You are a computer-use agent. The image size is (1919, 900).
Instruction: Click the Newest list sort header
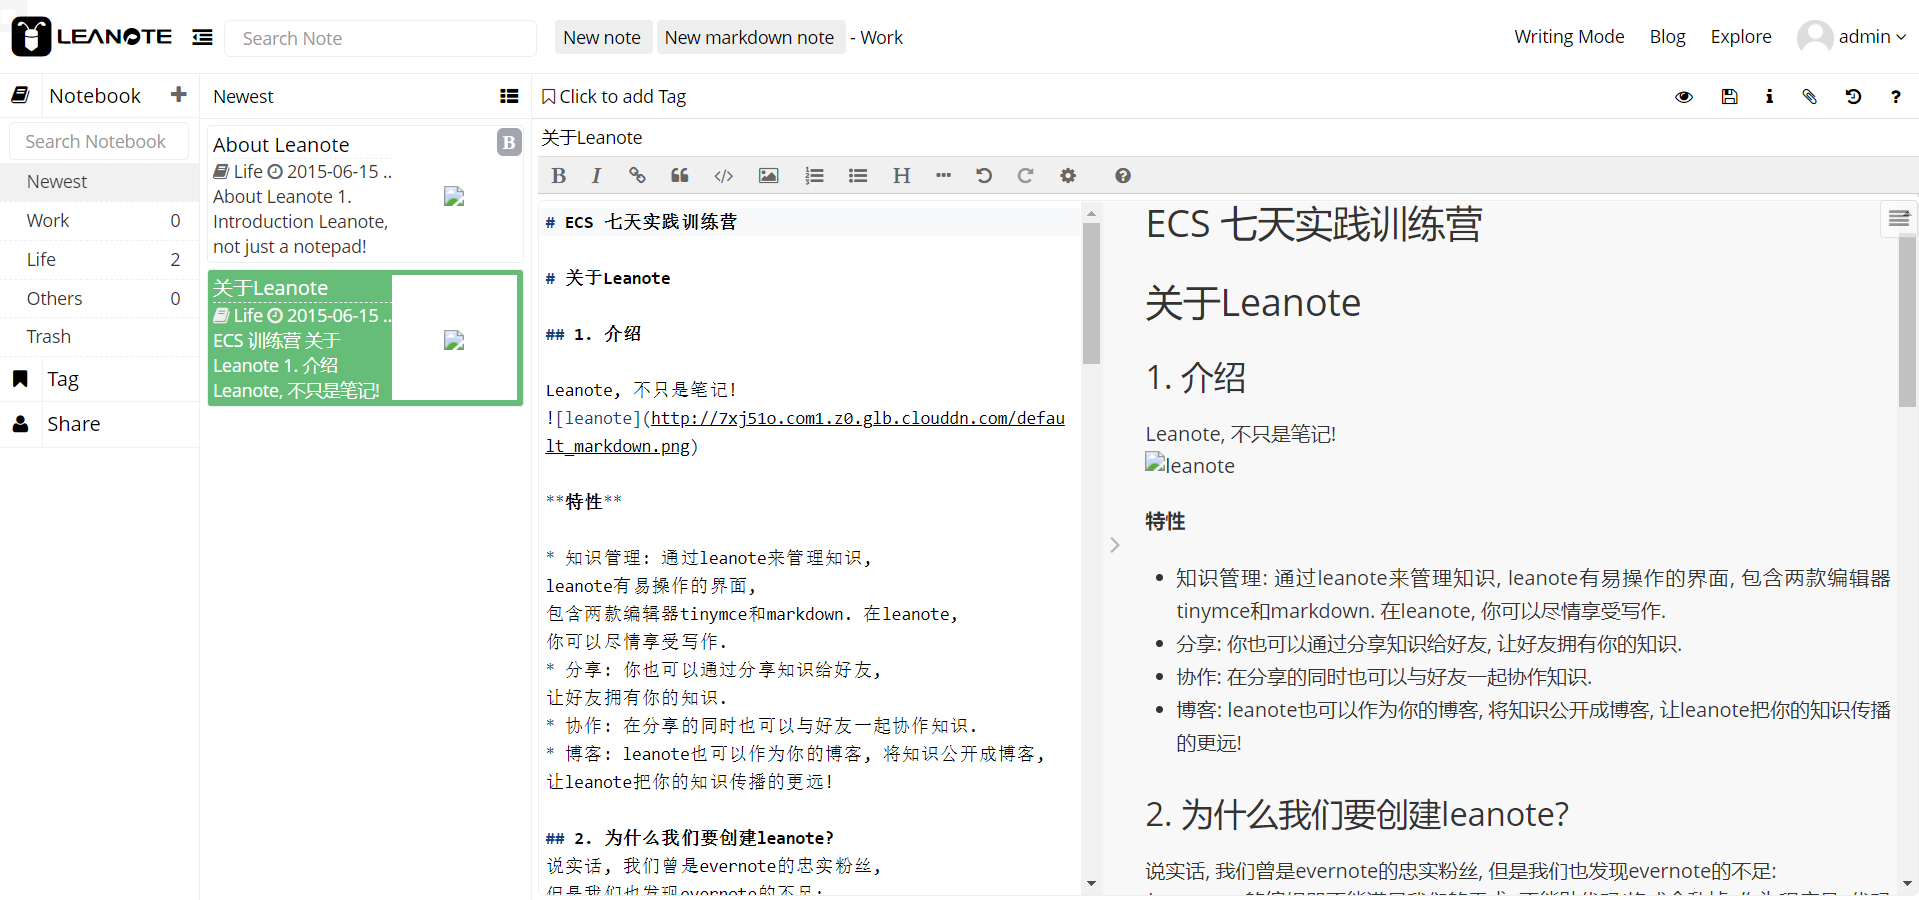[243, 97]
